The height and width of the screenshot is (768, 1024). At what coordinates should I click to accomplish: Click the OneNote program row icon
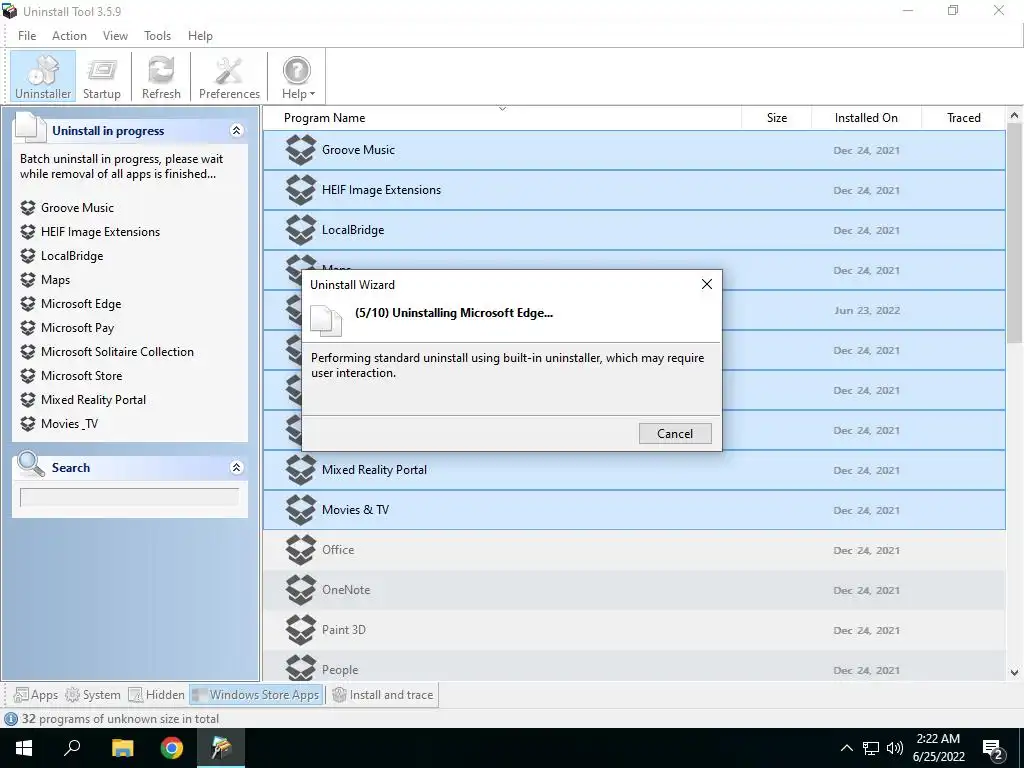pos(300,590)
